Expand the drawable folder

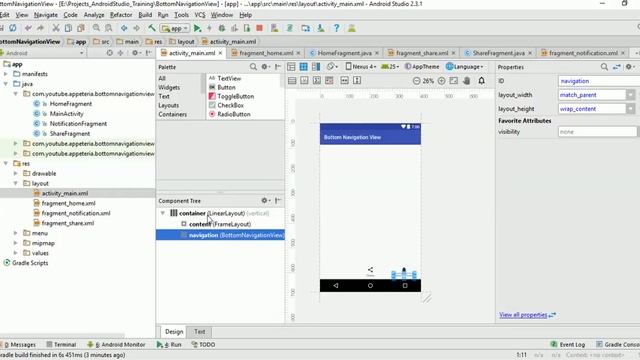click(x=16, y=173)
